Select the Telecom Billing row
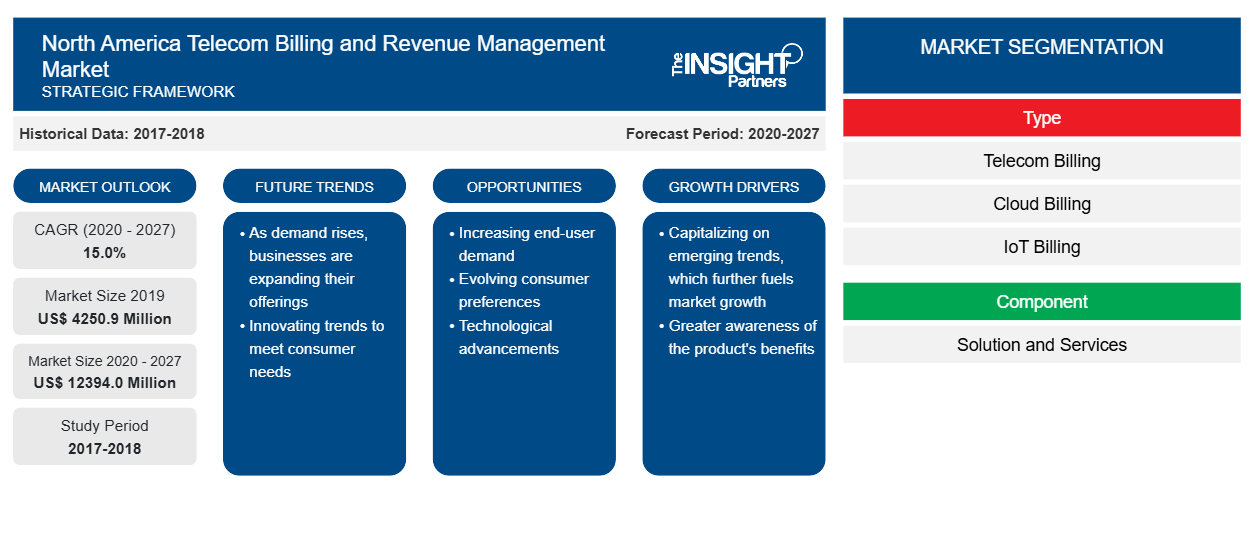The image size is (1254, 546). [1042, 161]
